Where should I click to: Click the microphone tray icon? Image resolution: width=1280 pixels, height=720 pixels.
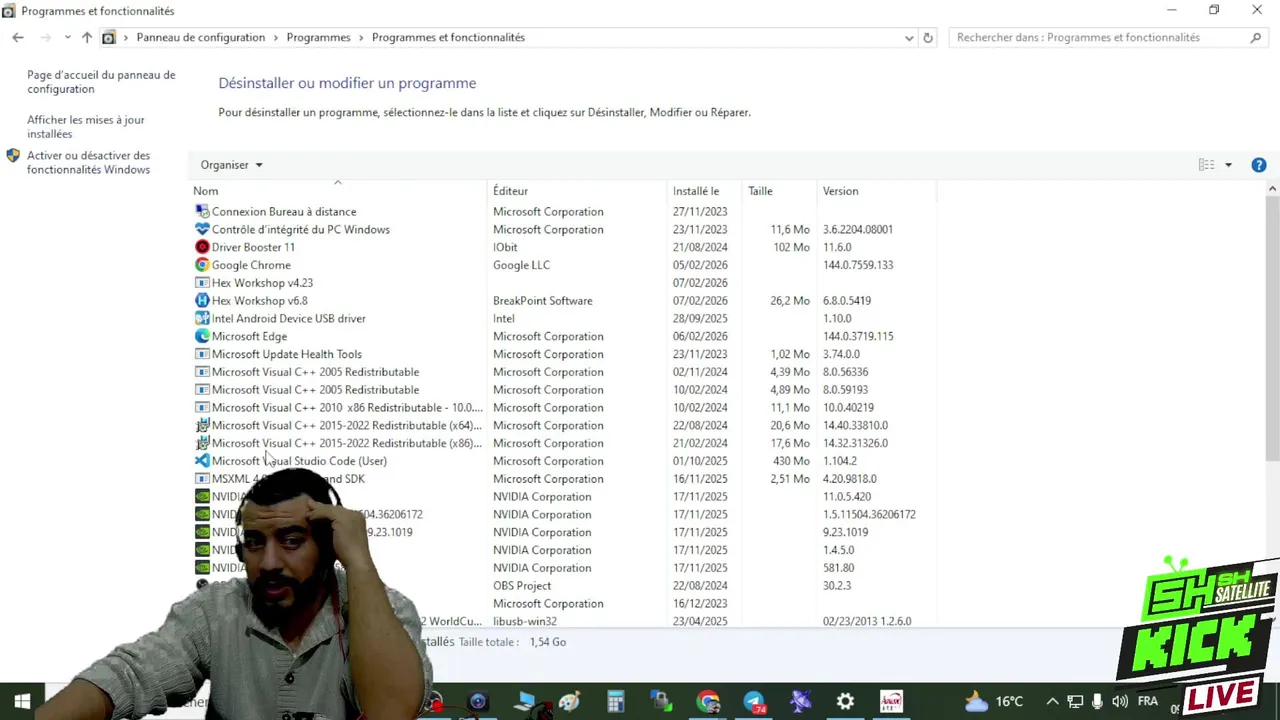(1097, 702)
